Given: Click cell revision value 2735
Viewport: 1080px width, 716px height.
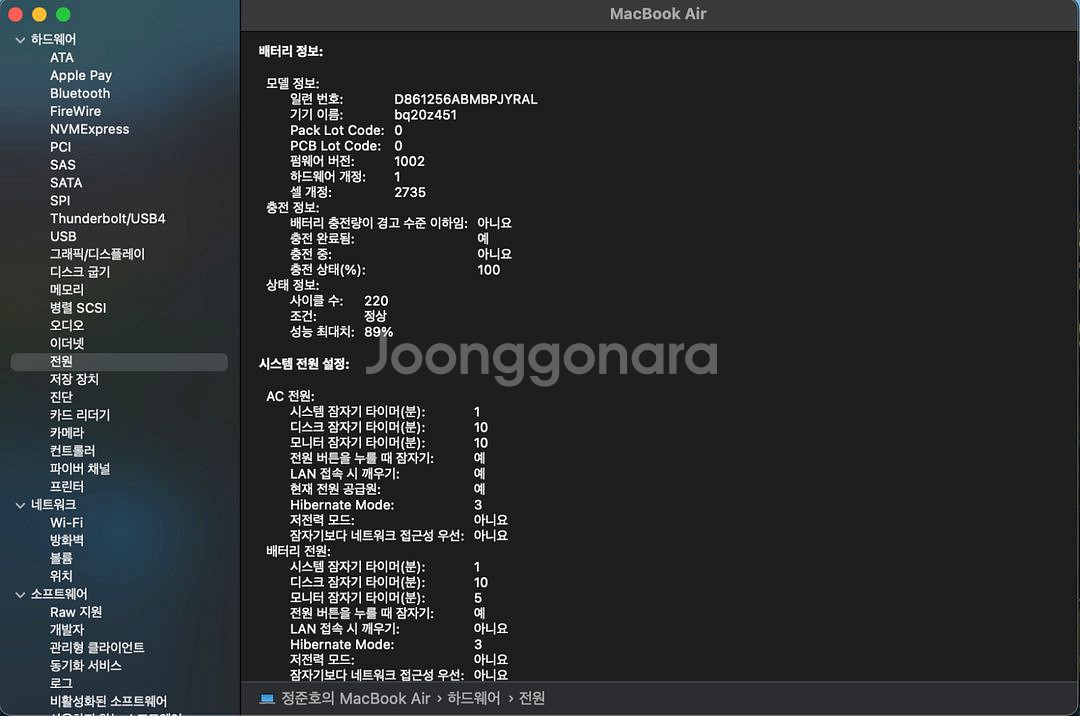Looking at the screenshot, I should coord(410,193).
